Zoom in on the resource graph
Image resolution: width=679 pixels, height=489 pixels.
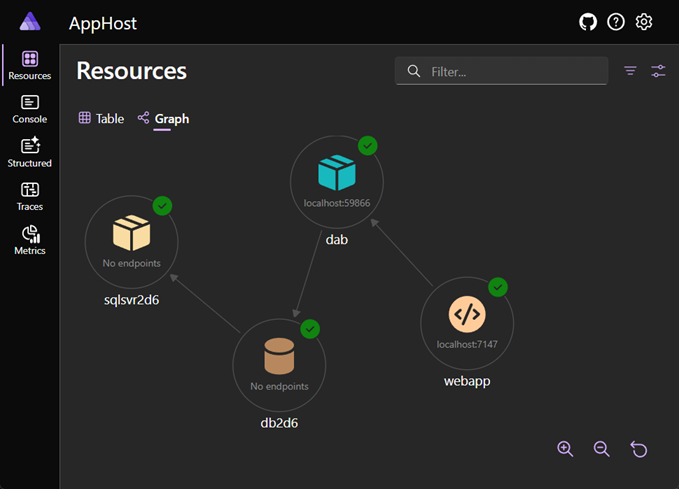[x=565, y=449]
